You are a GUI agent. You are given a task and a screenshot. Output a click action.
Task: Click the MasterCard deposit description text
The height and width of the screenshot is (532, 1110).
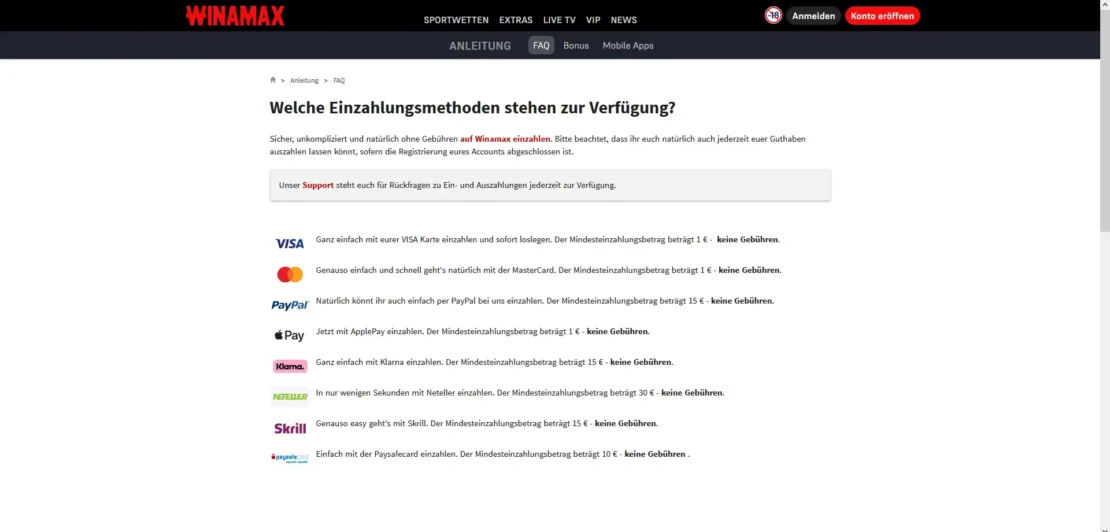coord(549,270)
